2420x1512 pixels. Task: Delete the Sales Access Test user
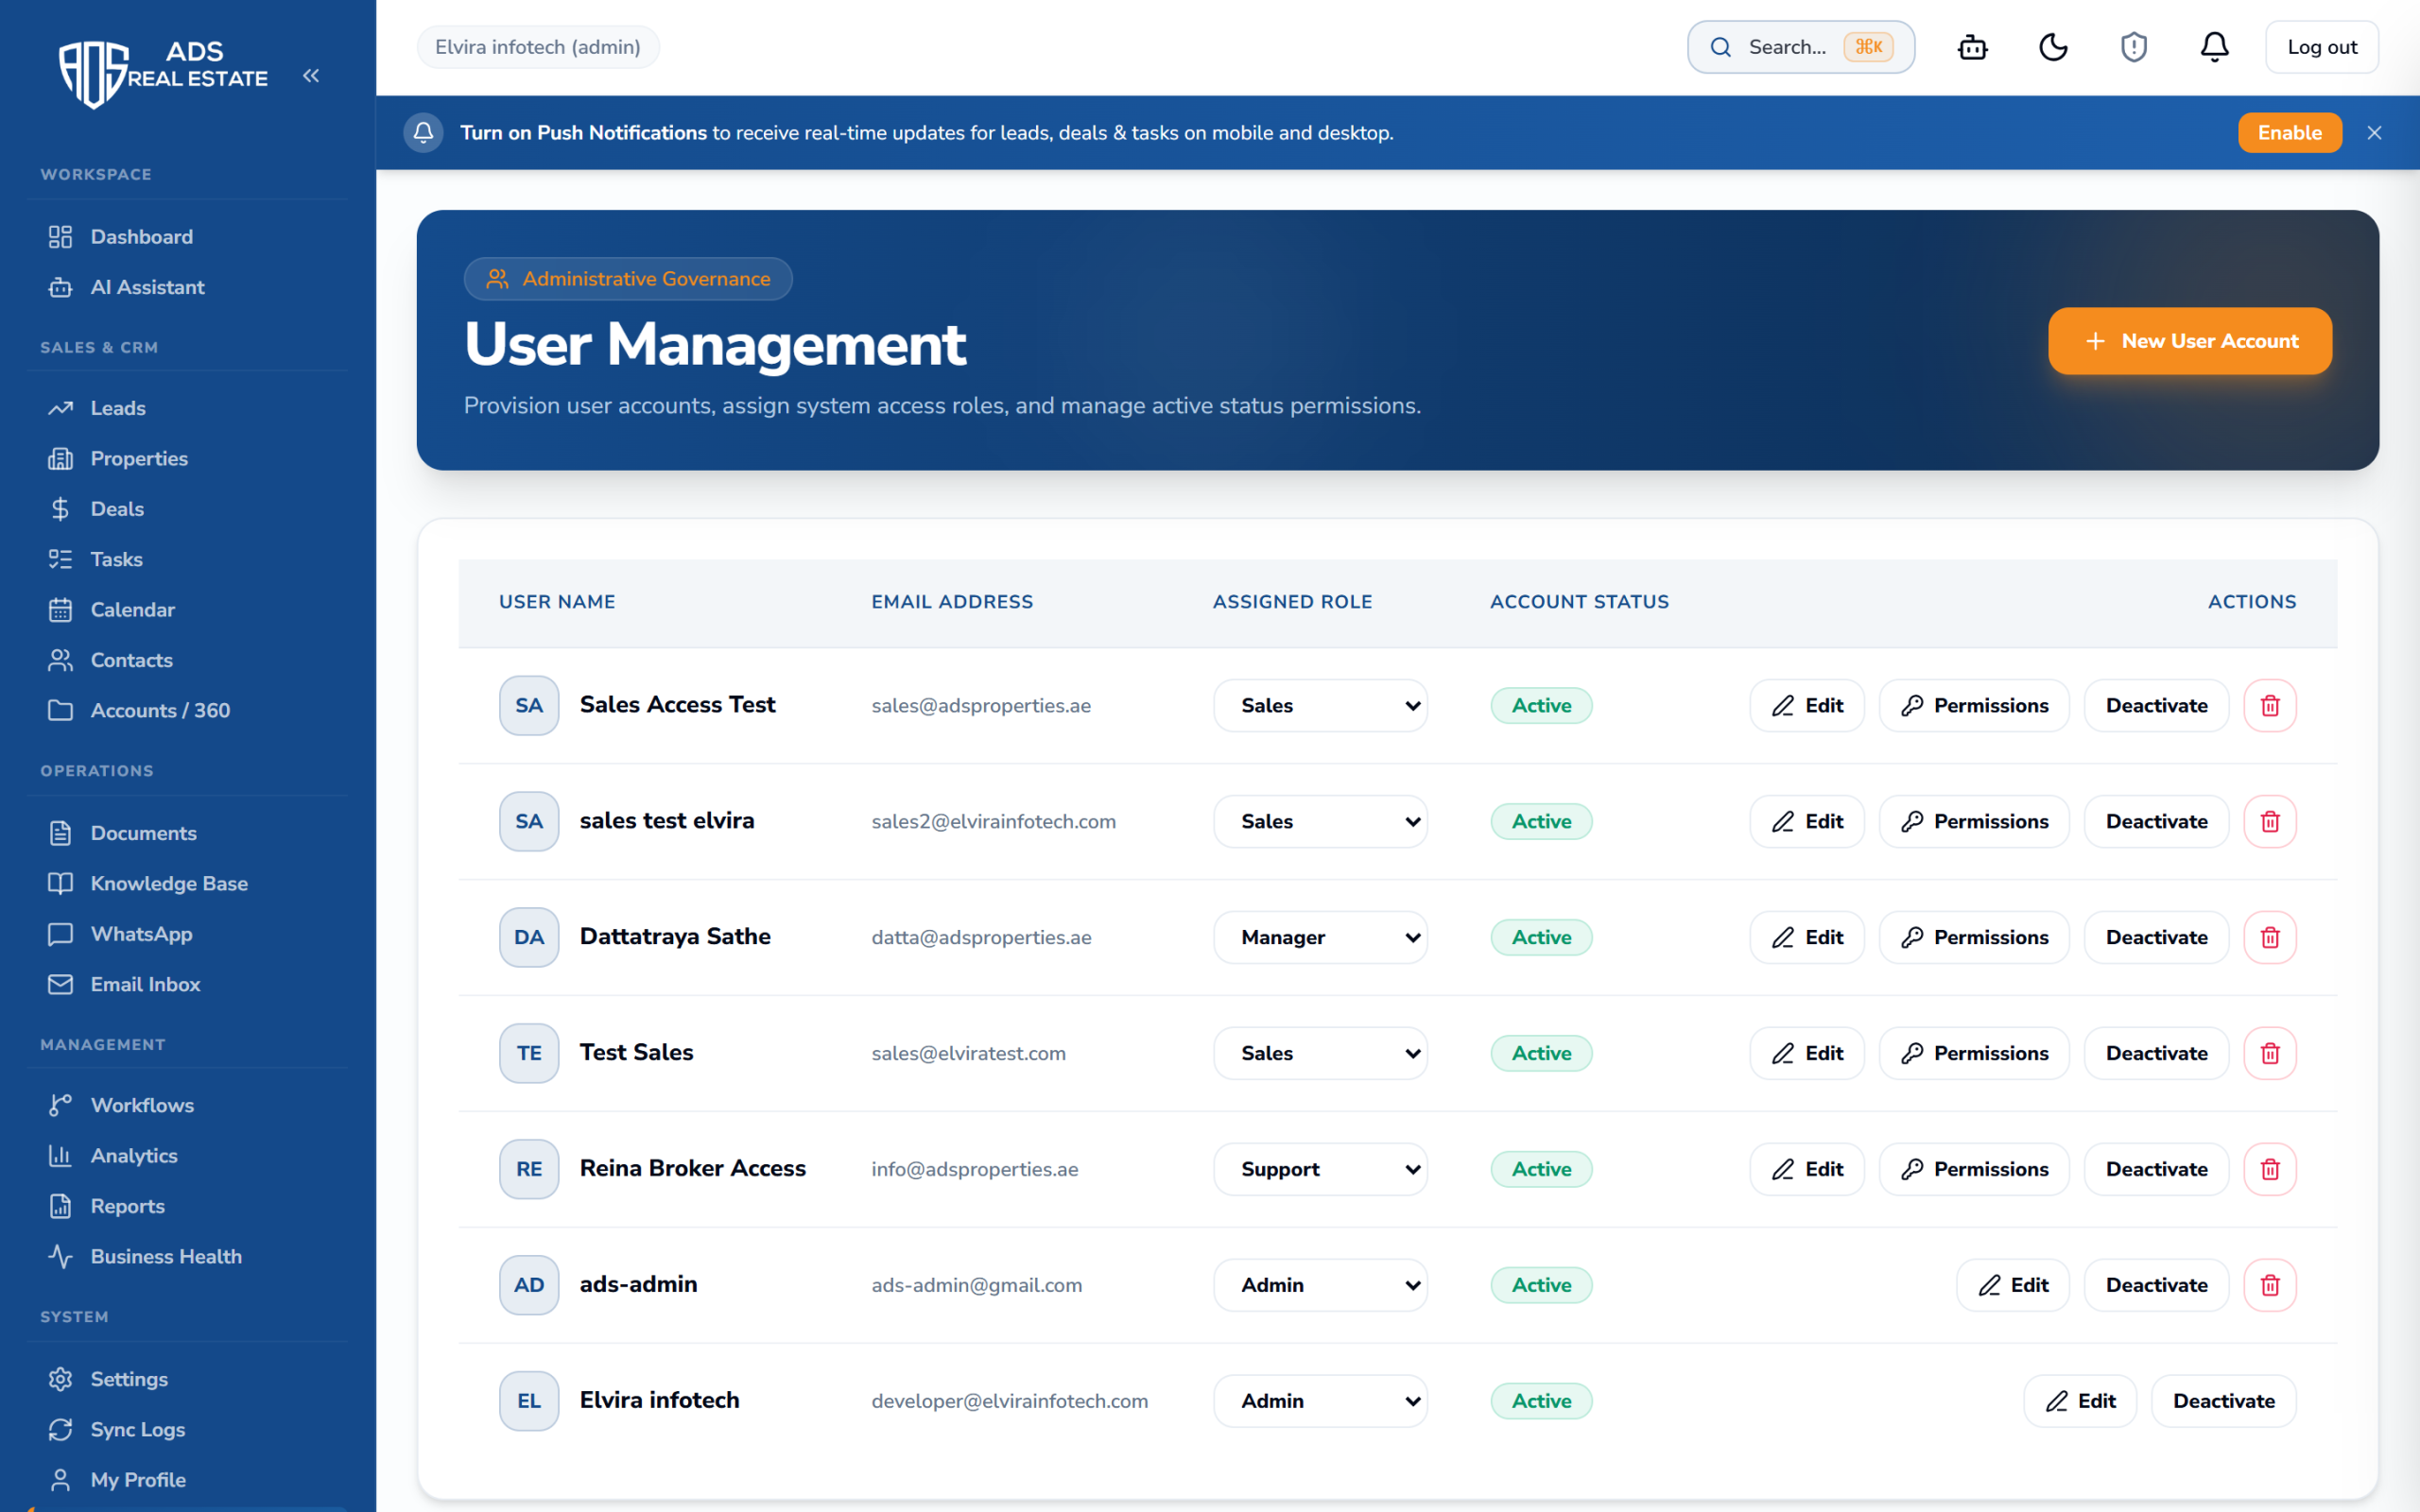2270,705
